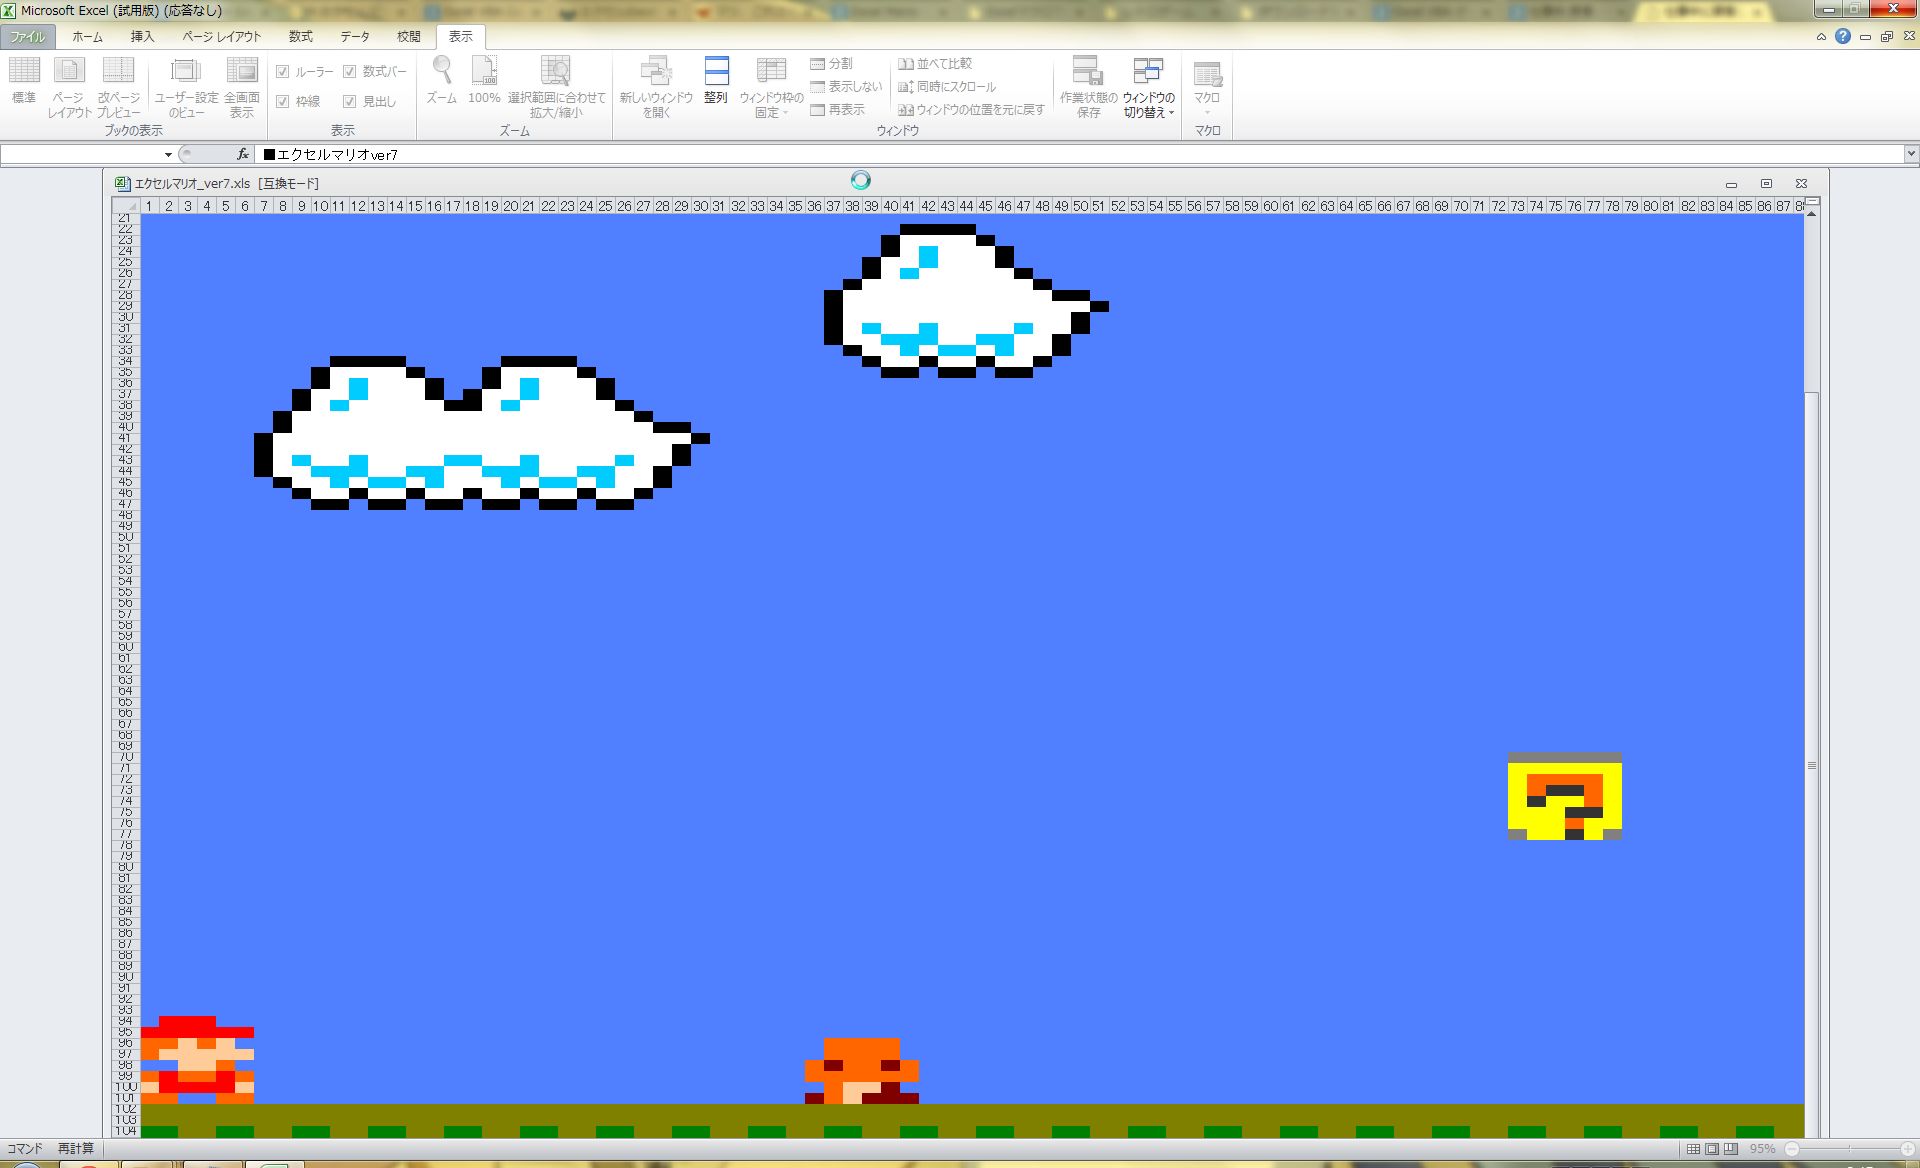Image resolution: width=1920 pixels, height=1168 pixels.
Task: Maximize the エクセルマリオ_ver7.xls workbook window
Action: [x=1766, y=184]
